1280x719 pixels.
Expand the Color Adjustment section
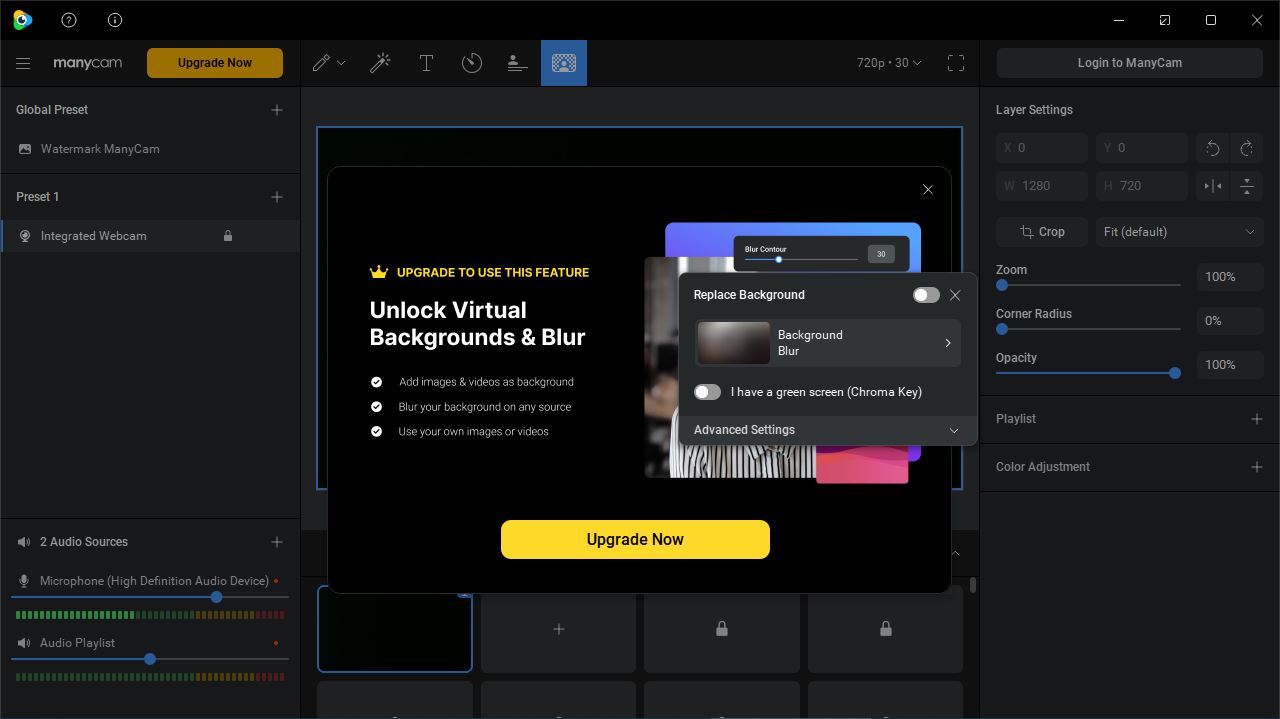pos(1257,467)
